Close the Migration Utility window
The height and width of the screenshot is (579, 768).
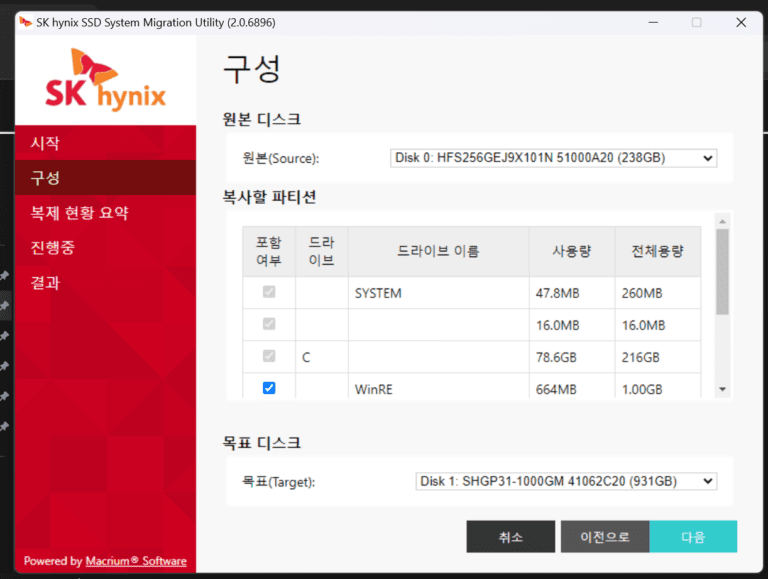741,23
